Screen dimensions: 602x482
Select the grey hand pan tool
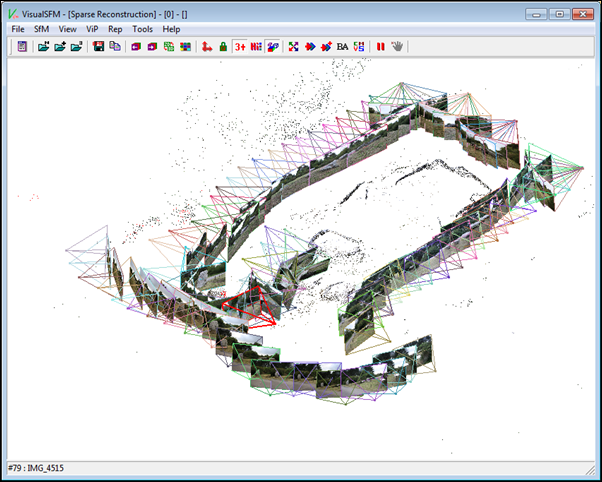397,47
